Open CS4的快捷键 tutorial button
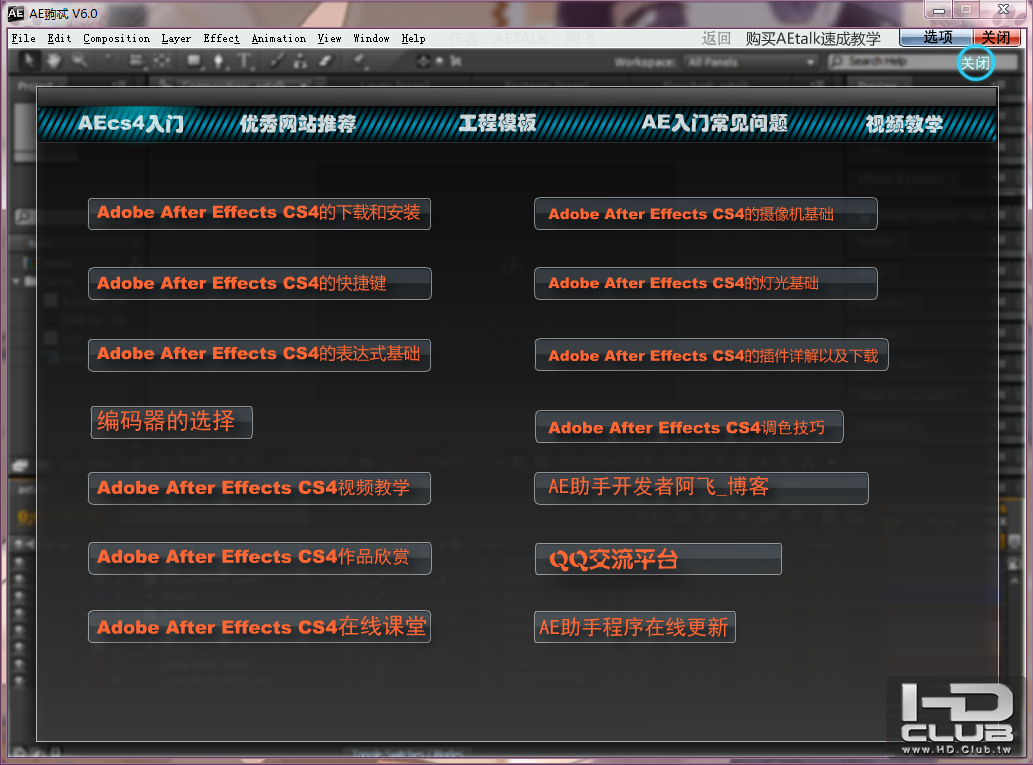Image resolution: width=1033 pixels, height=765 pixels. (260, 283)
